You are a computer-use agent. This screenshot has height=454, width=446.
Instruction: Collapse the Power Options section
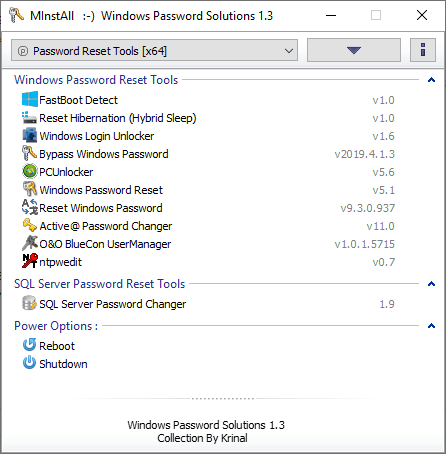coord(431,326)
